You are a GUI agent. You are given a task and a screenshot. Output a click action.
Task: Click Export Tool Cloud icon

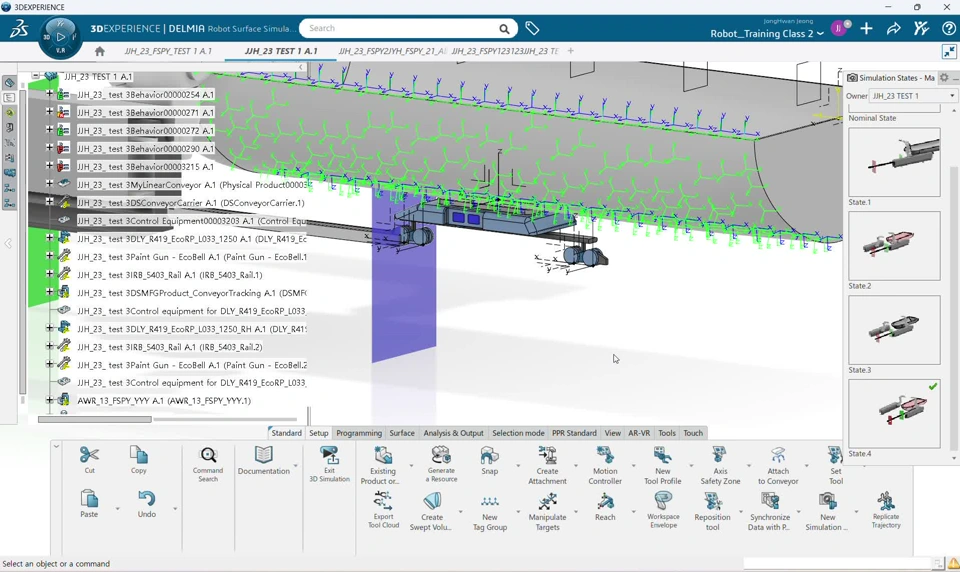tap(383, 500)
